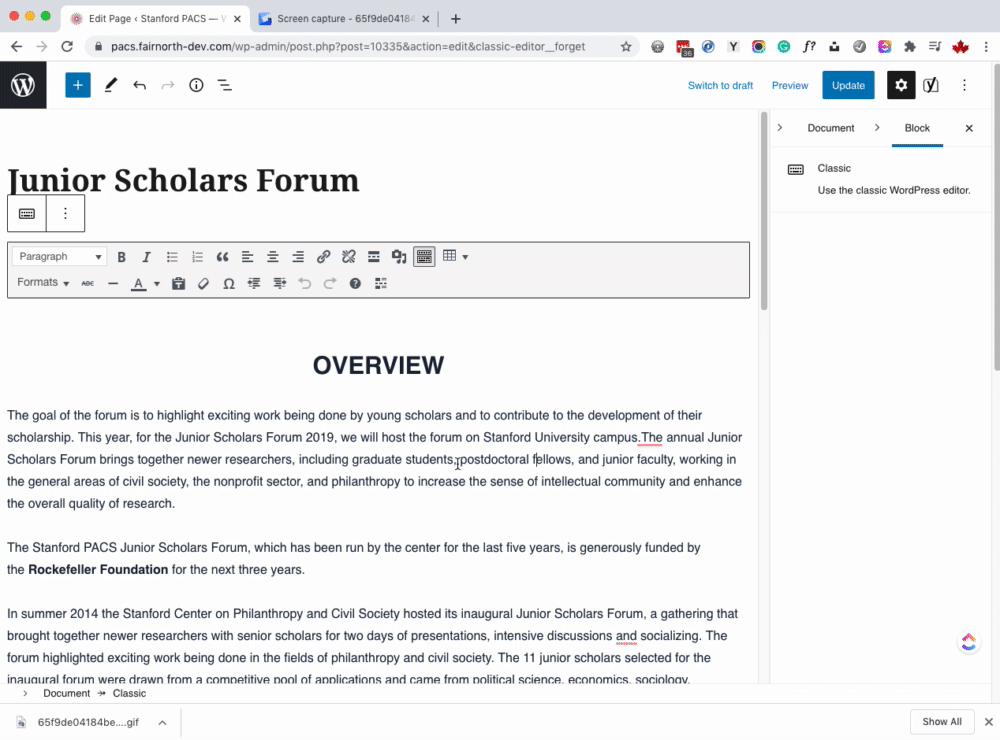Align text right
Screen dimensions: 1000x740
point(298,256)
